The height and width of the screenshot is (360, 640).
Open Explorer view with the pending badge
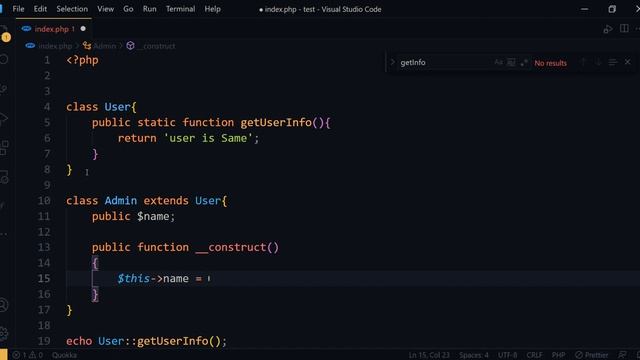pyautogui.click(x=4, y=33)
